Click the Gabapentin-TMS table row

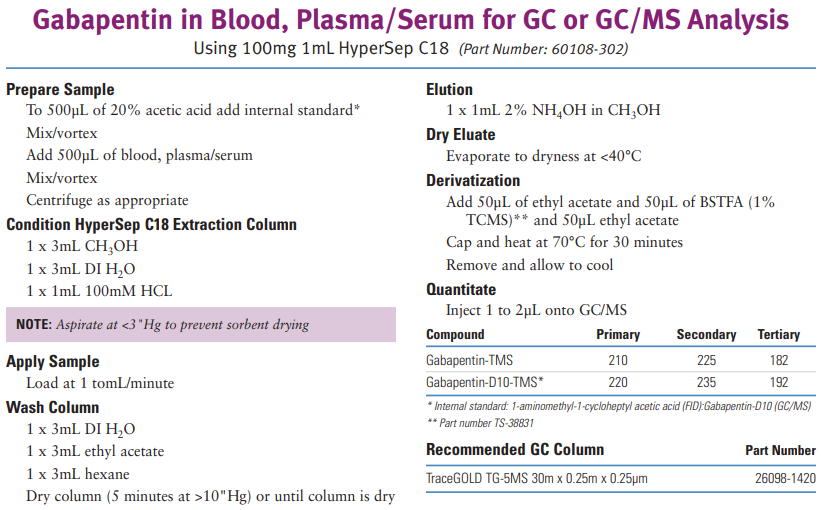(x=621, y=360)
